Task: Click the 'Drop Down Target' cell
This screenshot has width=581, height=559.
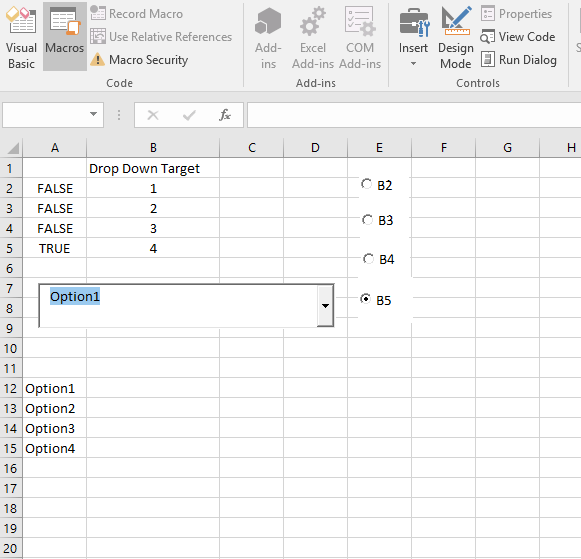Action: tap(153, 169)
